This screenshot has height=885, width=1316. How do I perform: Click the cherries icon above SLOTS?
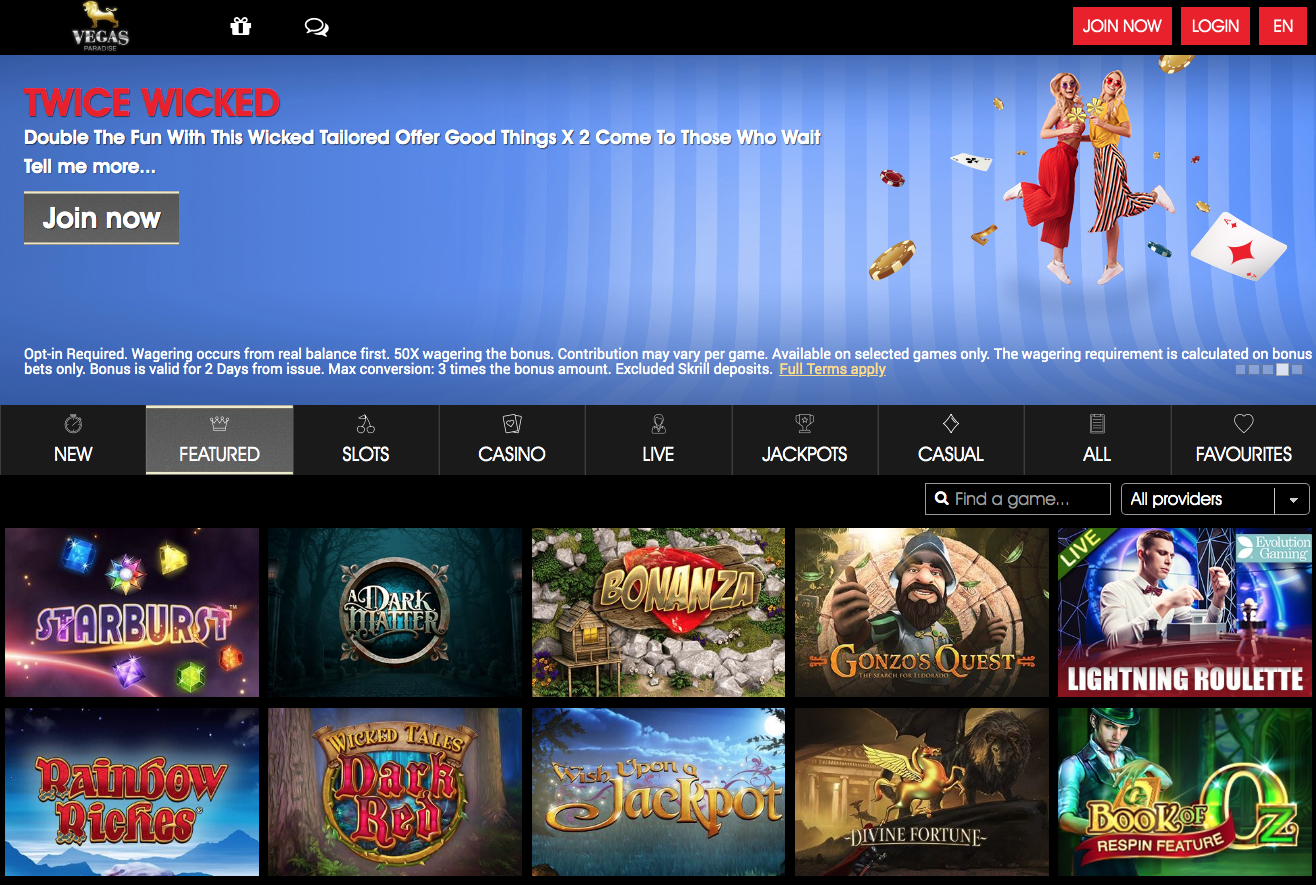pyautogui.click(x=365, y=424)
